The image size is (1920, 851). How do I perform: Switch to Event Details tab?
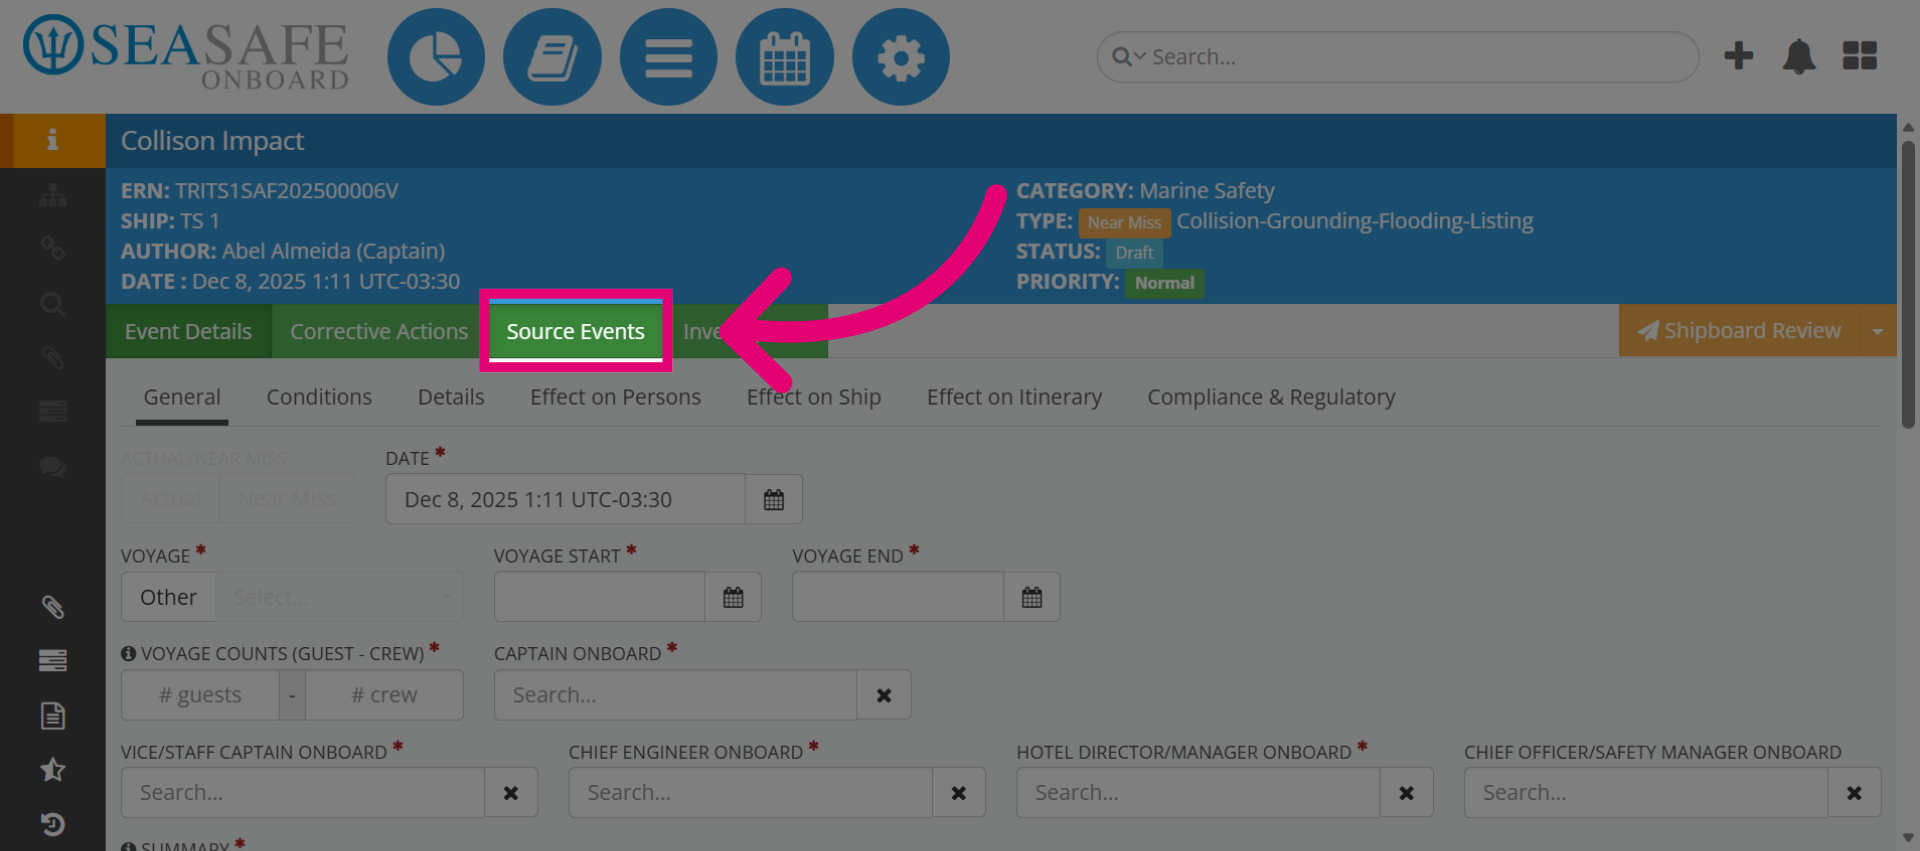point(188,331)
